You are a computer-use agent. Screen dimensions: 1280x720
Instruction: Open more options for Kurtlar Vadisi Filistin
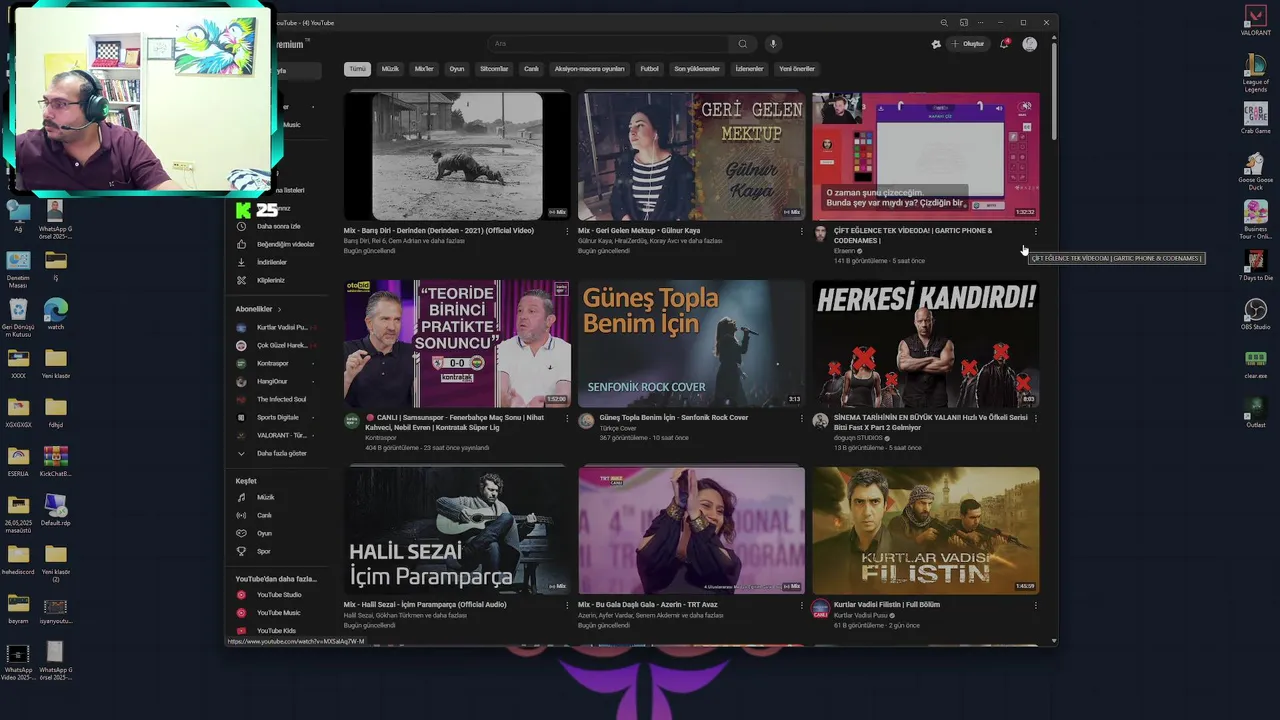tap(1035, 605)
